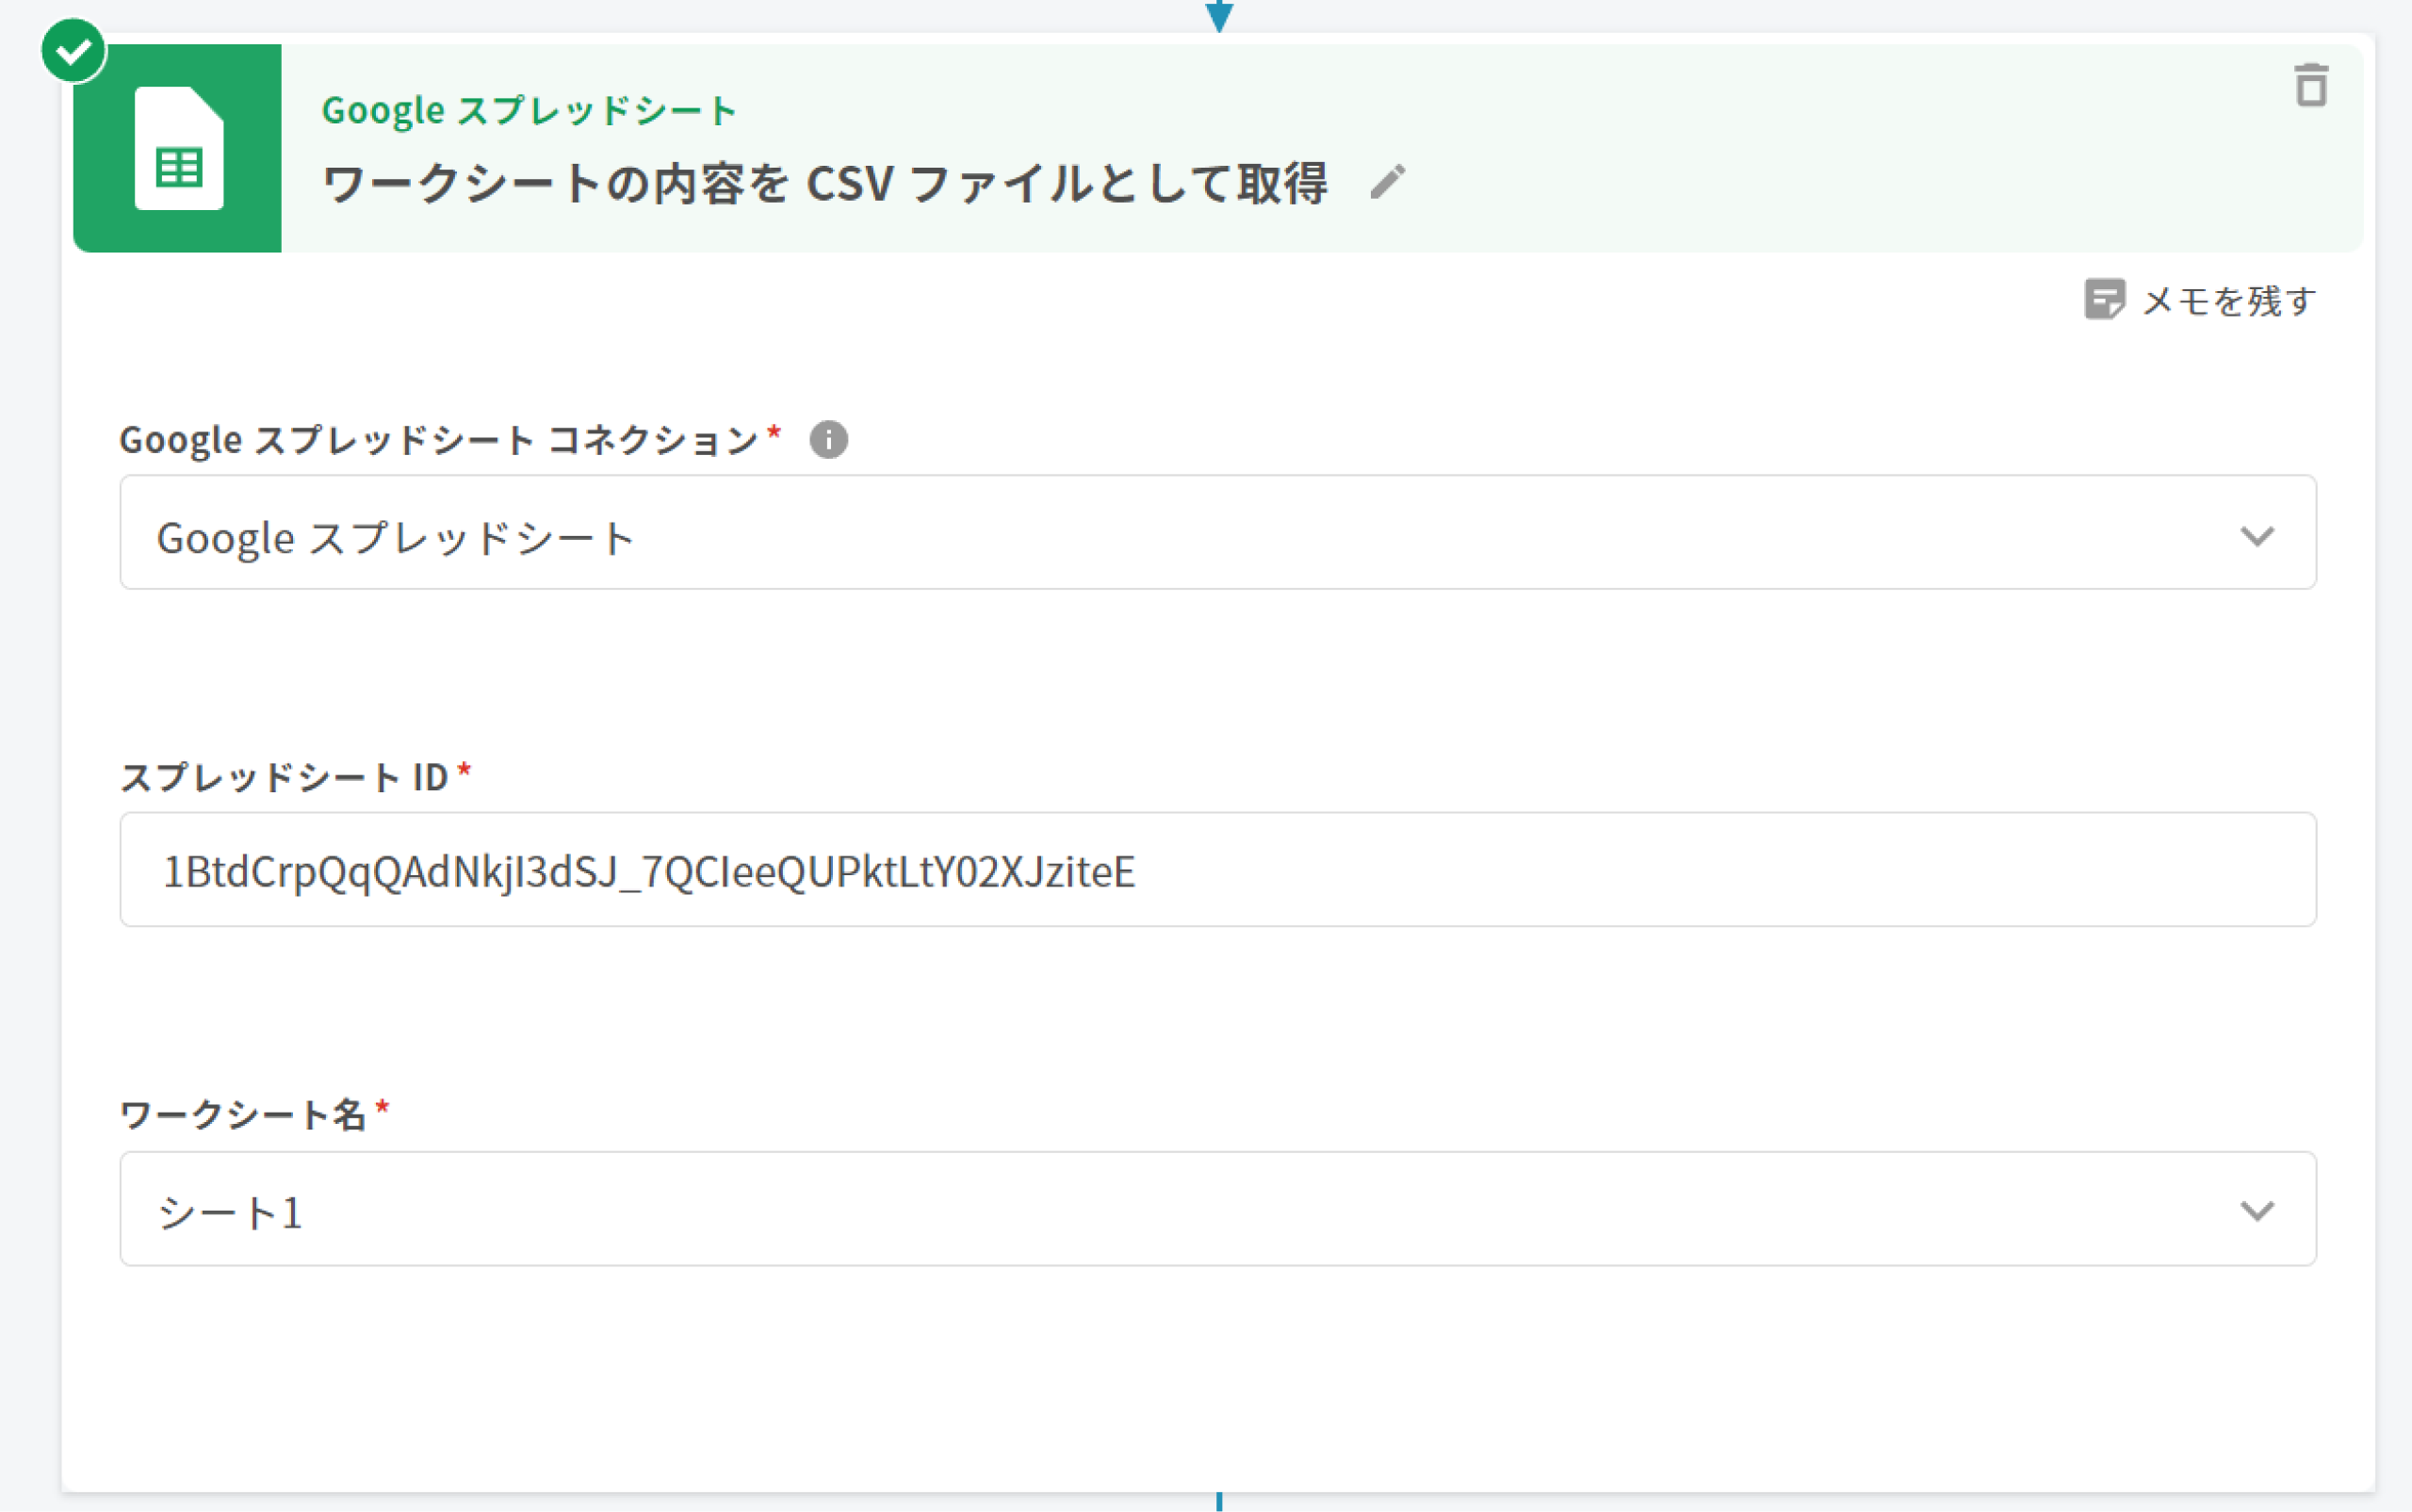Click the スプレッドシート ID field label

(284, 777)
